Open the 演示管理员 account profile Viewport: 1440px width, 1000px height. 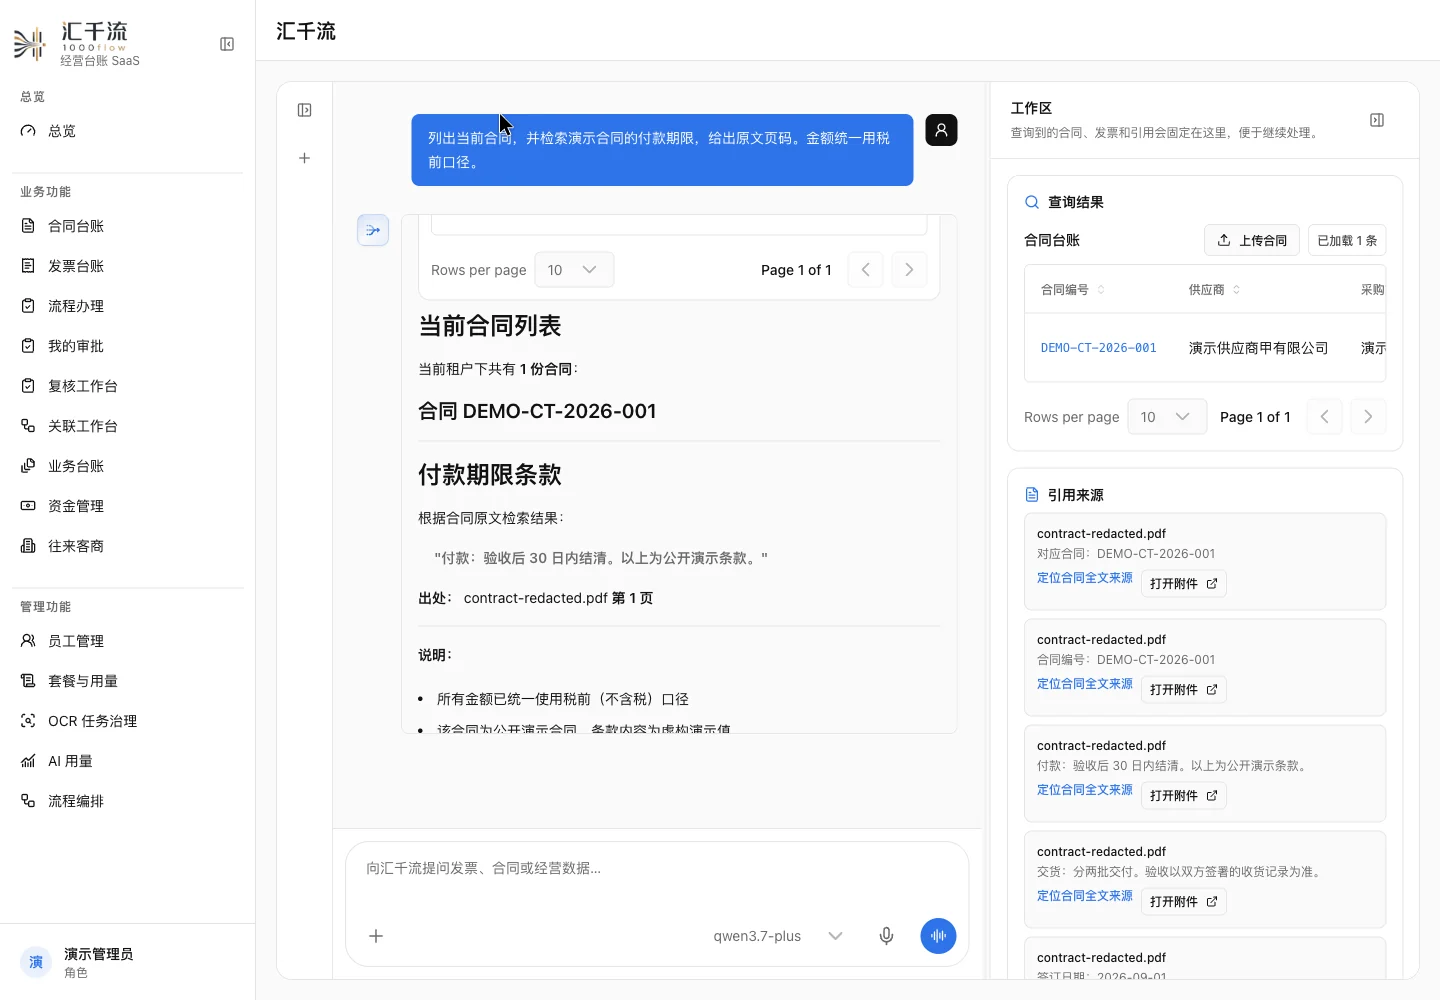click(x=127, y=962)
